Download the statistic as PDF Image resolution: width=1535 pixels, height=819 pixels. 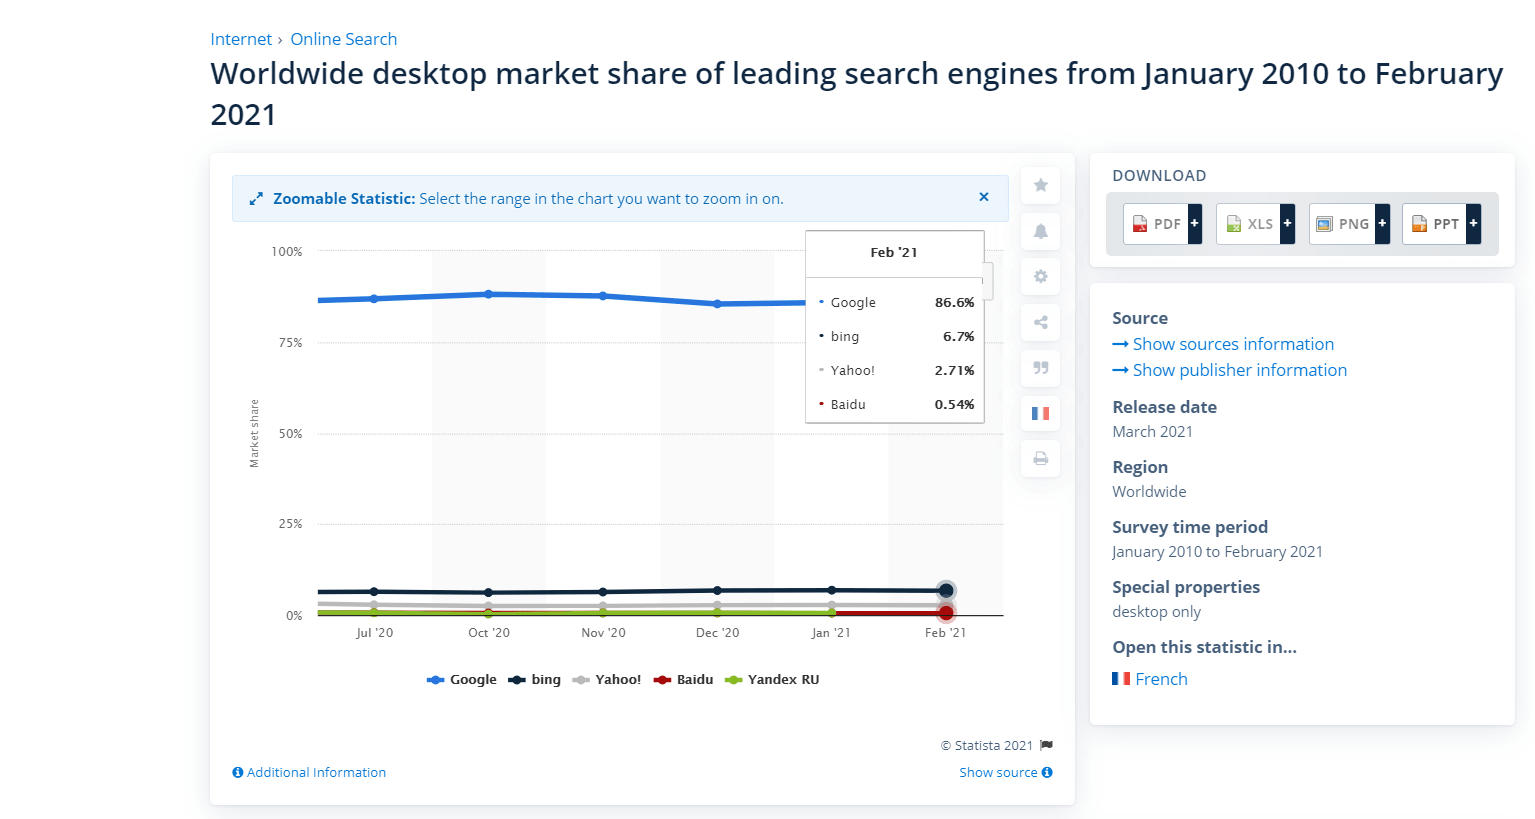[1155, 224]
